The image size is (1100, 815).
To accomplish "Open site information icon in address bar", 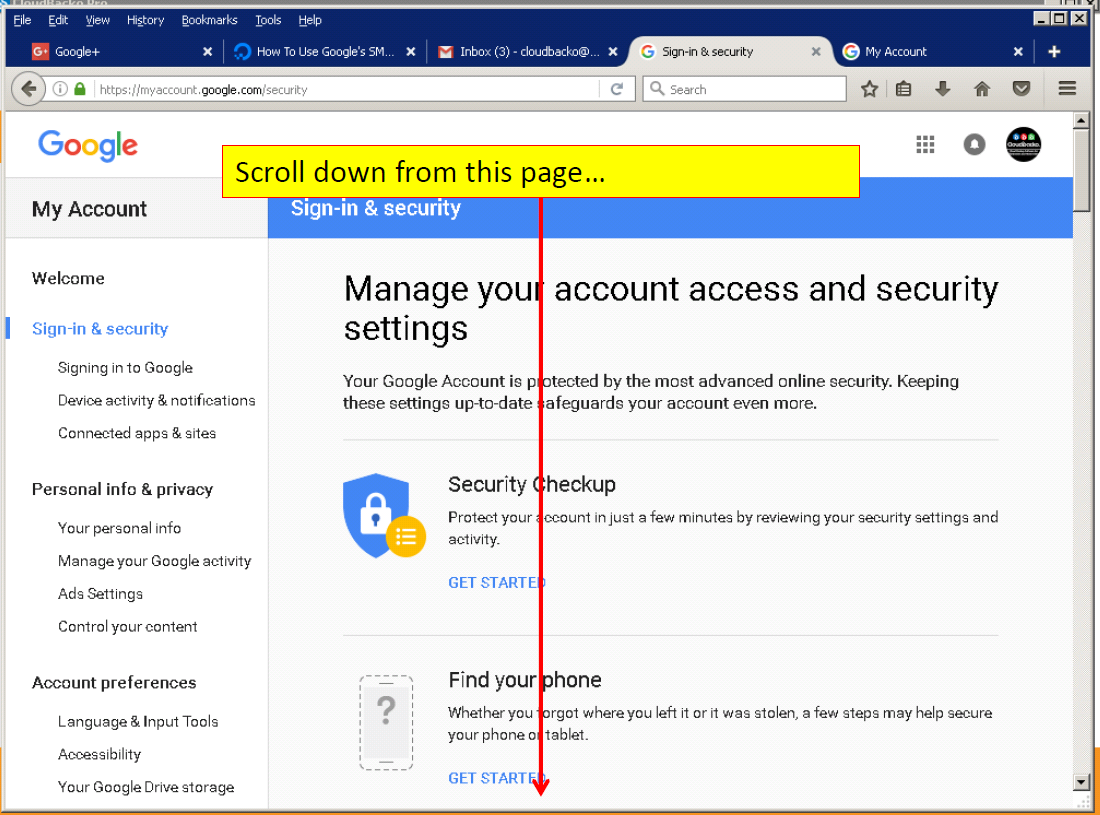I will 60,89.
